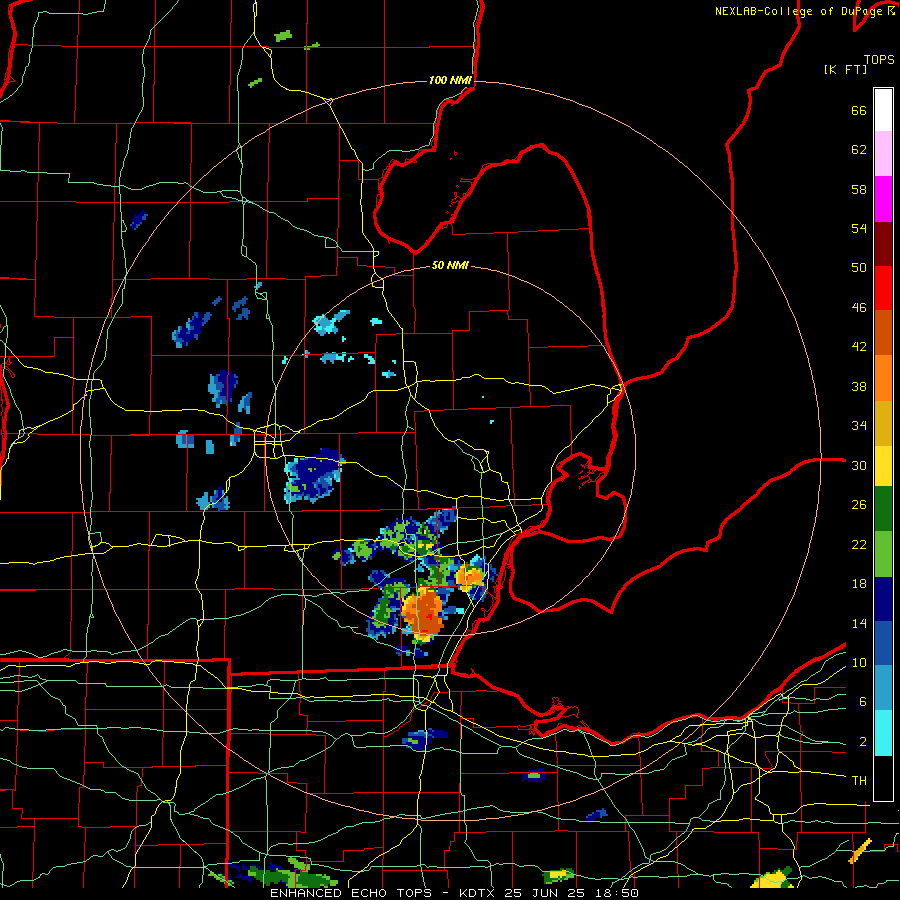This screenshot has height=900, width=900.
Task: Click the '30' legend value
Action: point(859,465)
